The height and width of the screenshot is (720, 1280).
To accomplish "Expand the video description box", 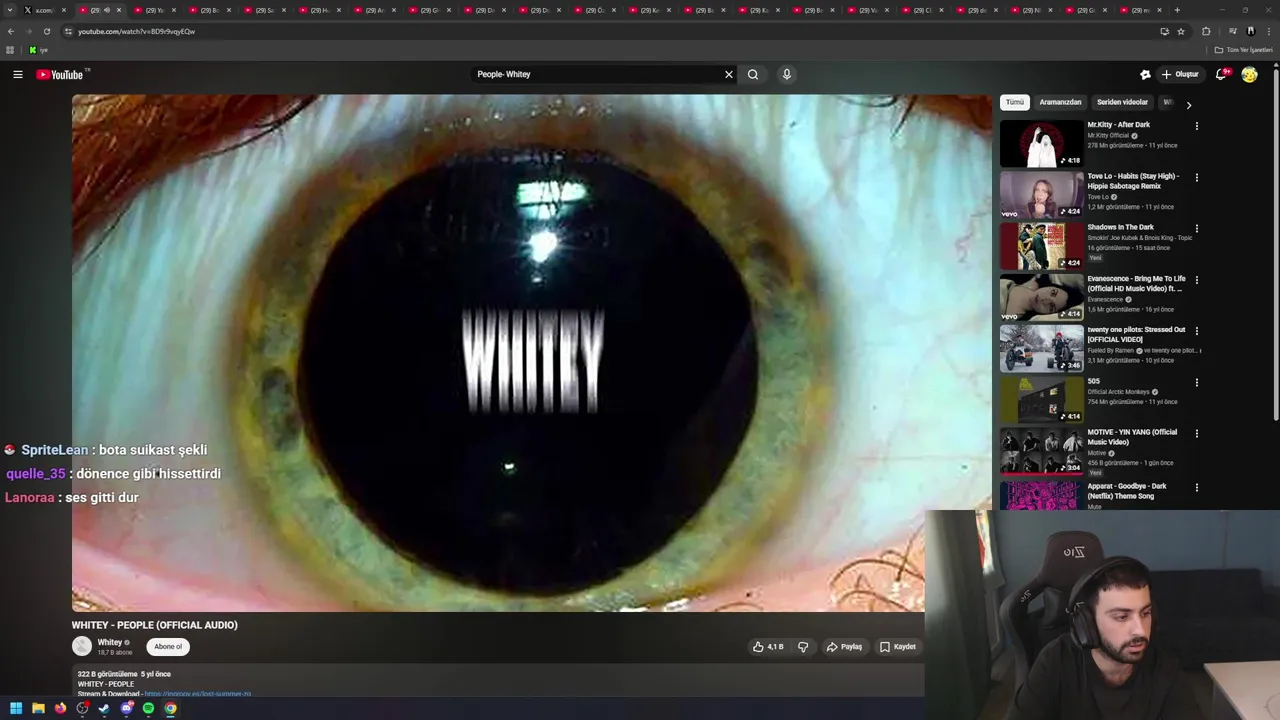I will 498,682.
